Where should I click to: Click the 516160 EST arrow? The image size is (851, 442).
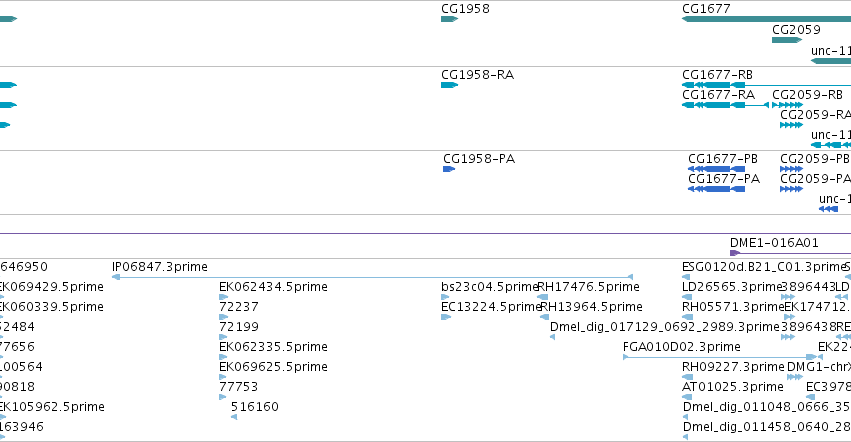[234, 417]
